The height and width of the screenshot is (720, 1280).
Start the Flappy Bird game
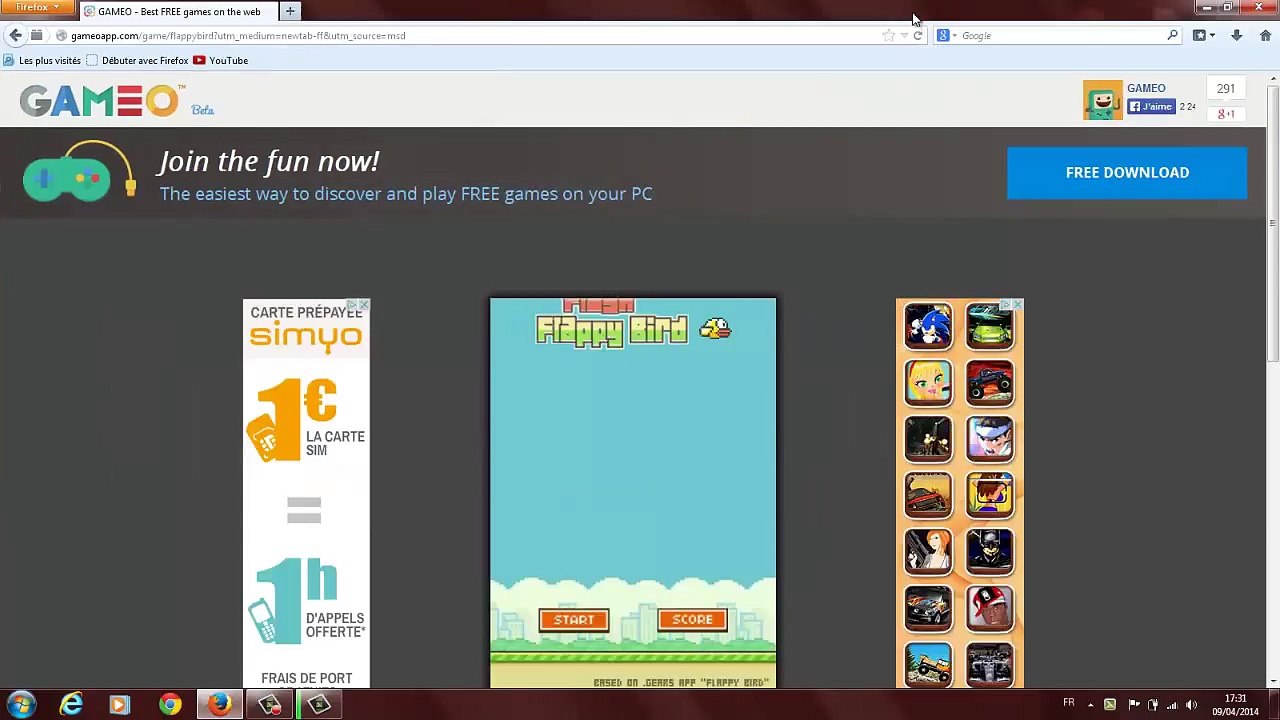coord(574,620)
